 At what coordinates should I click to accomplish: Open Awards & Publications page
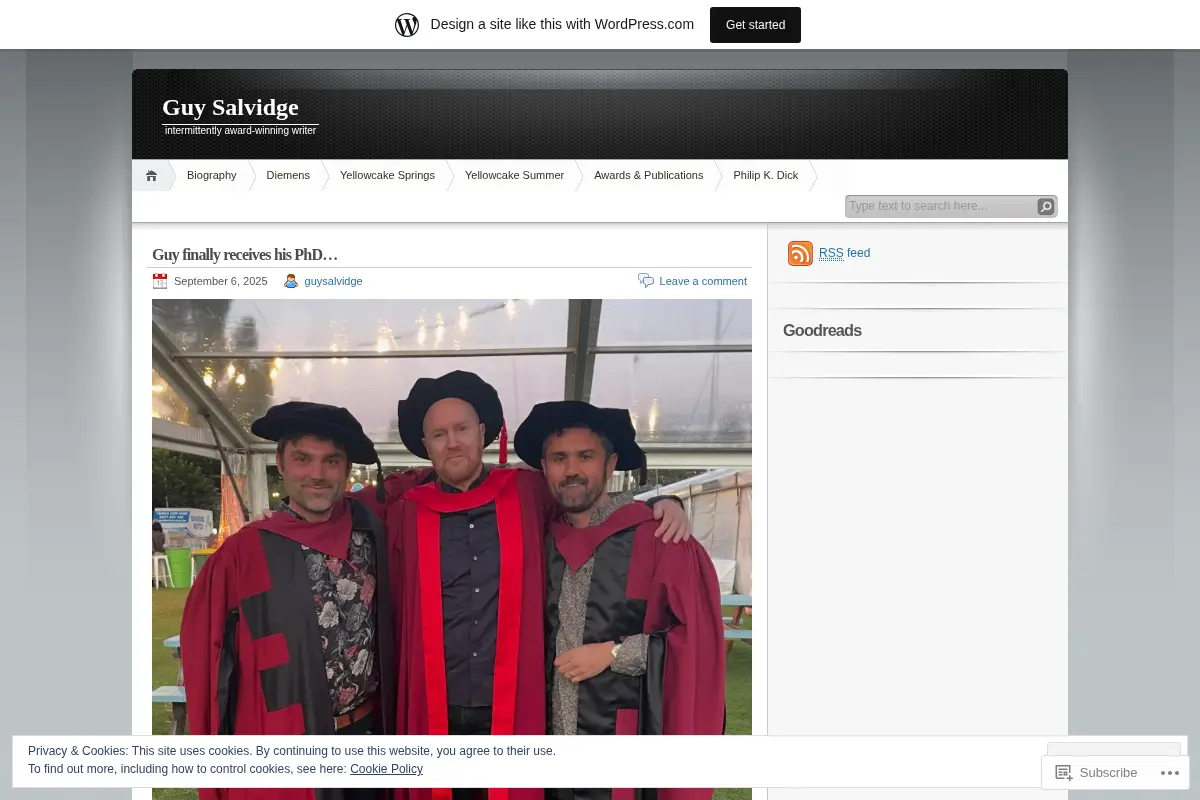[x=648, y=176]
